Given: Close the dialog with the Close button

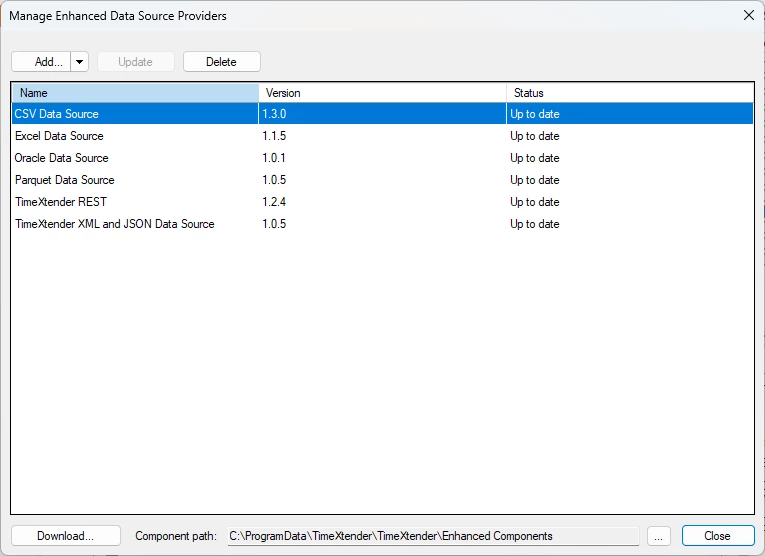Looking at the screenshot, I should pyautogui.click(x=718, y=536).
